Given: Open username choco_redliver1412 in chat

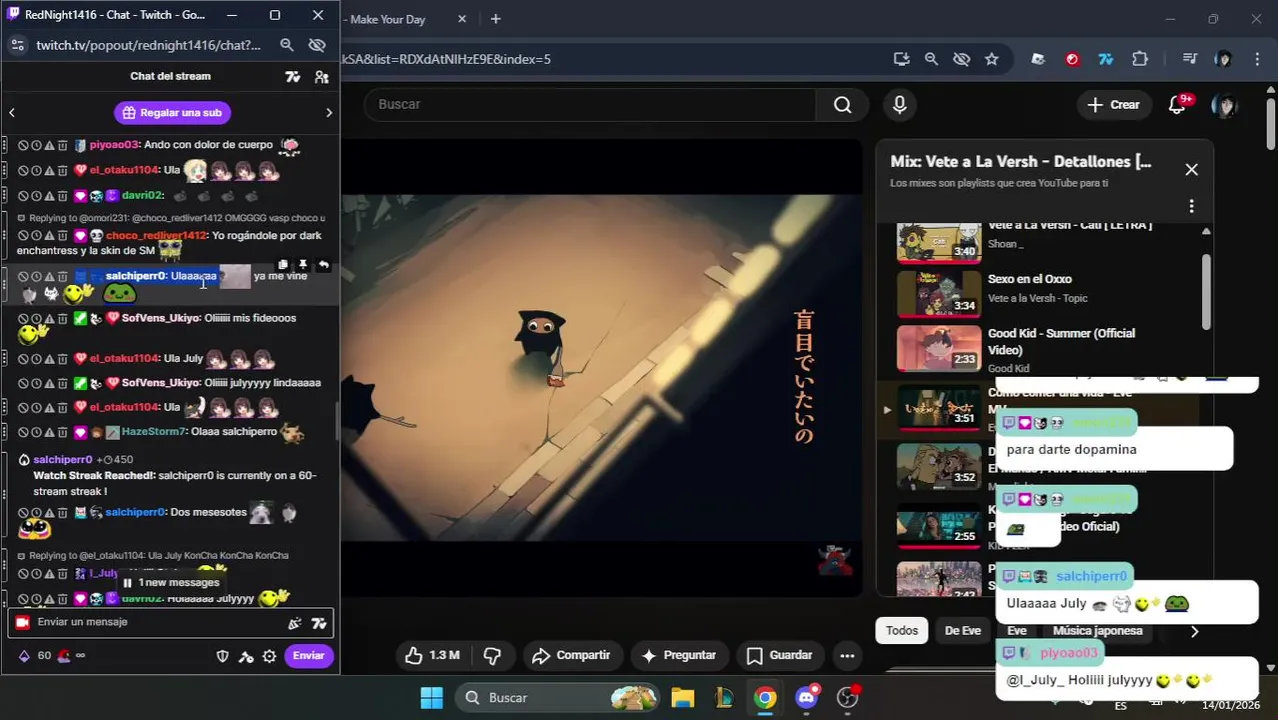Looking at the screenshot, I should pyautogui.click(x=157, y=236).
